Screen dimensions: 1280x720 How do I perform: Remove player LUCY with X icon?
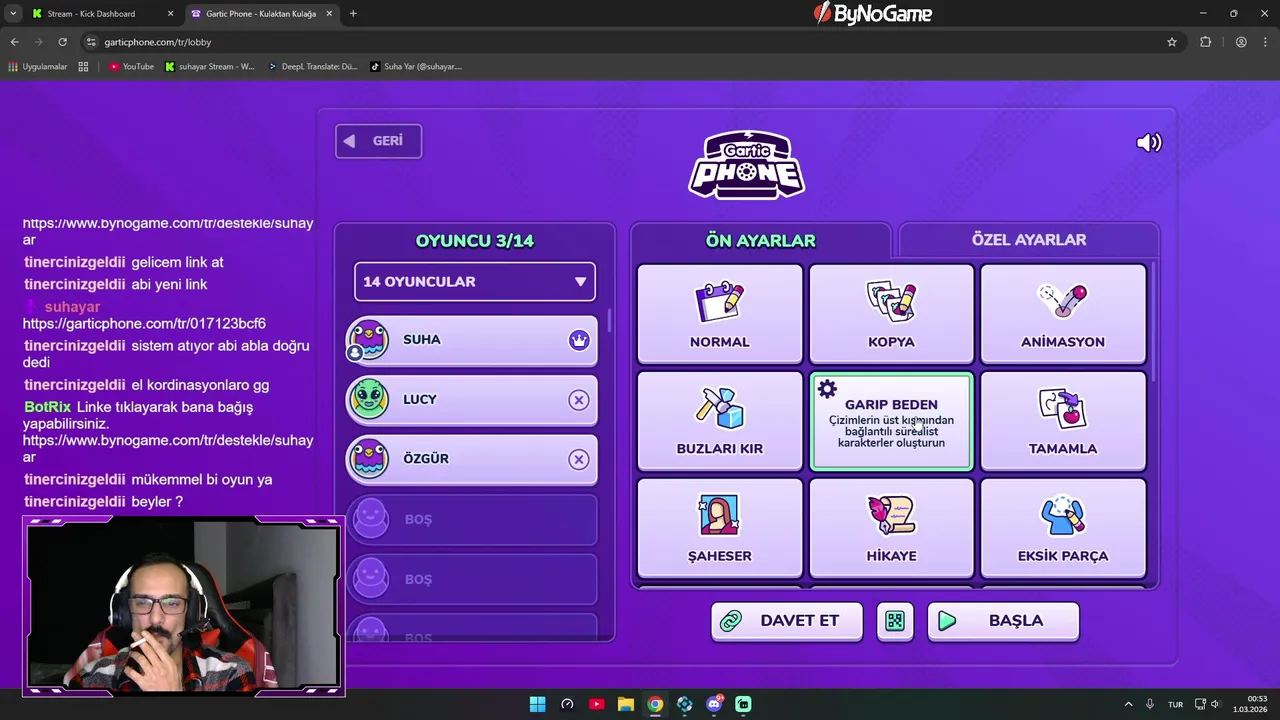(x=579, y=400)
